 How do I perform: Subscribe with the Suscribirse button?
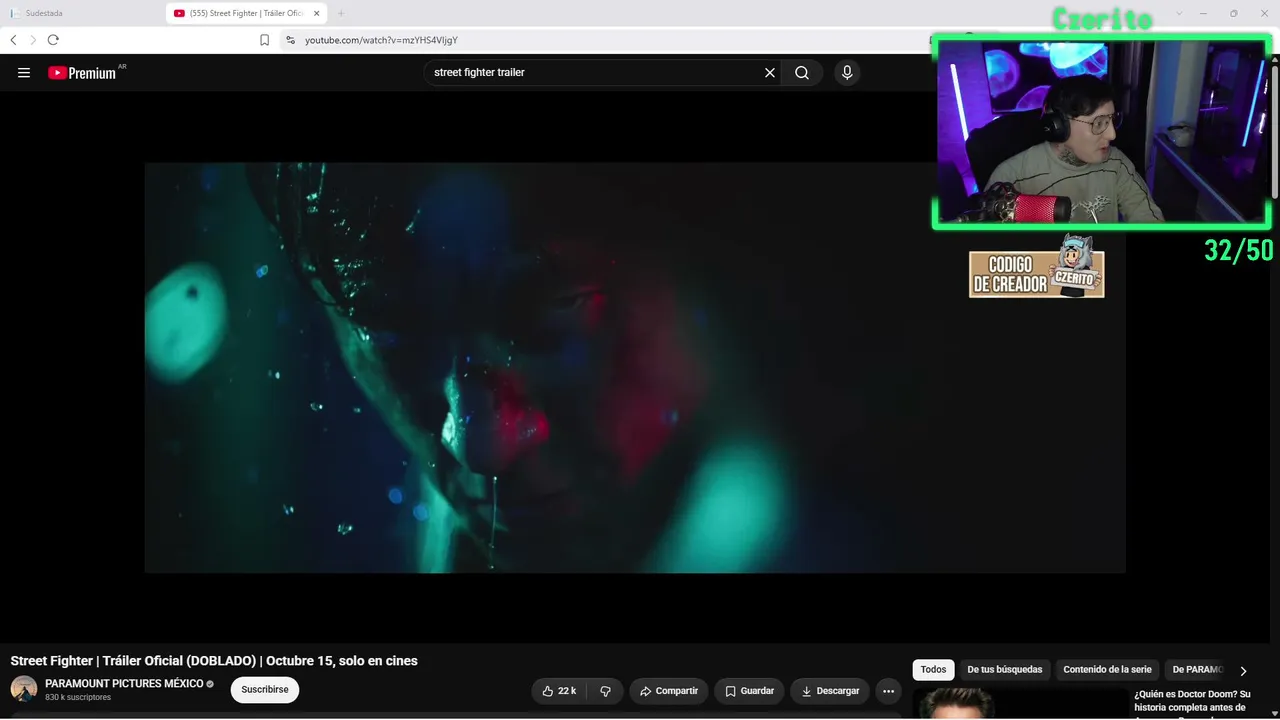click(265, 690)
